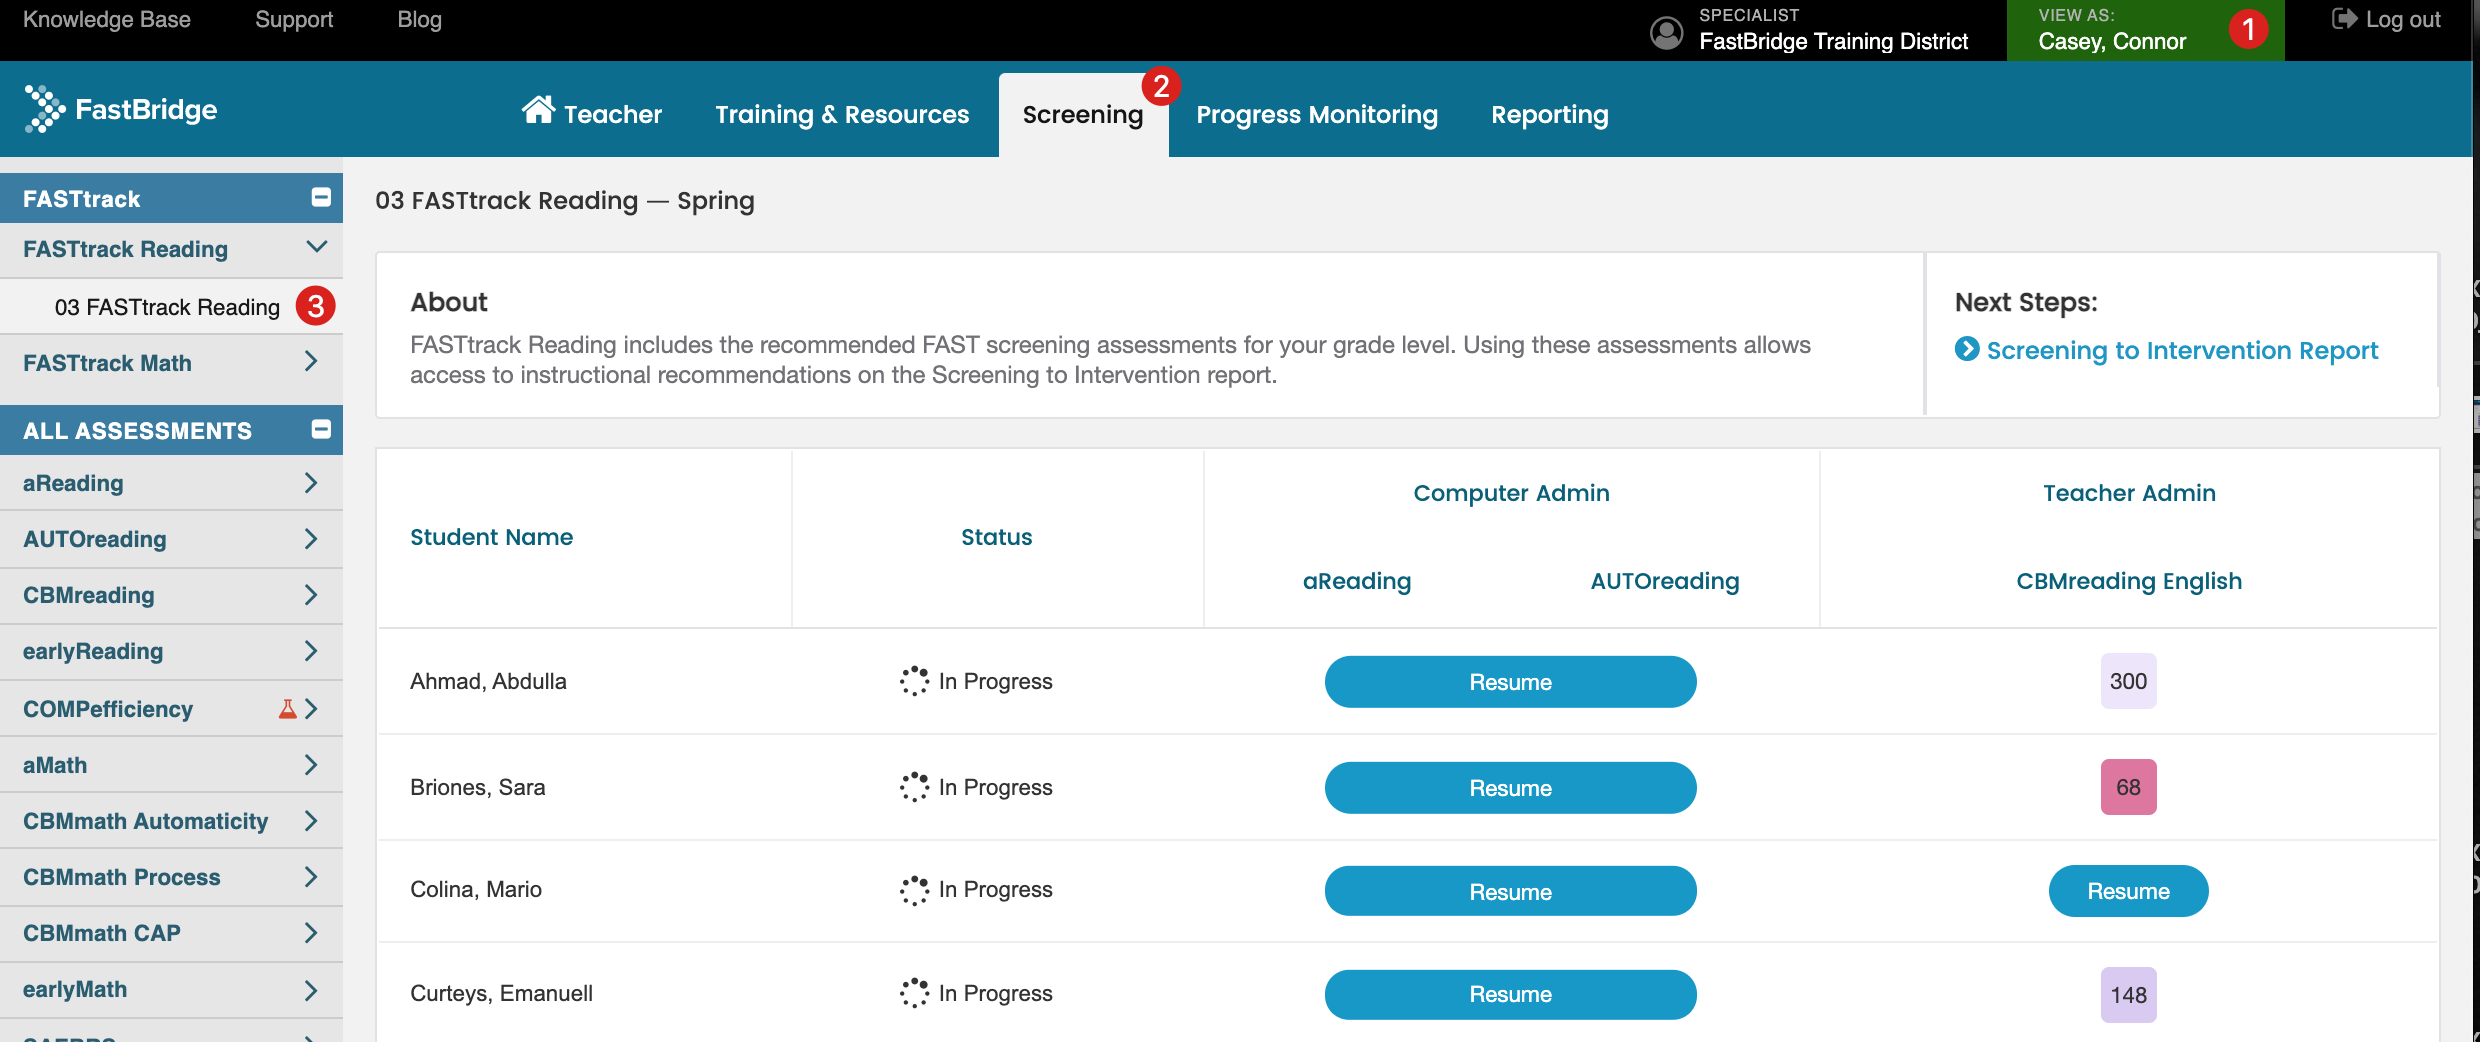Click the Status column header
Viewport: 2480px width, 1042px height.
(x=996, y=537)
